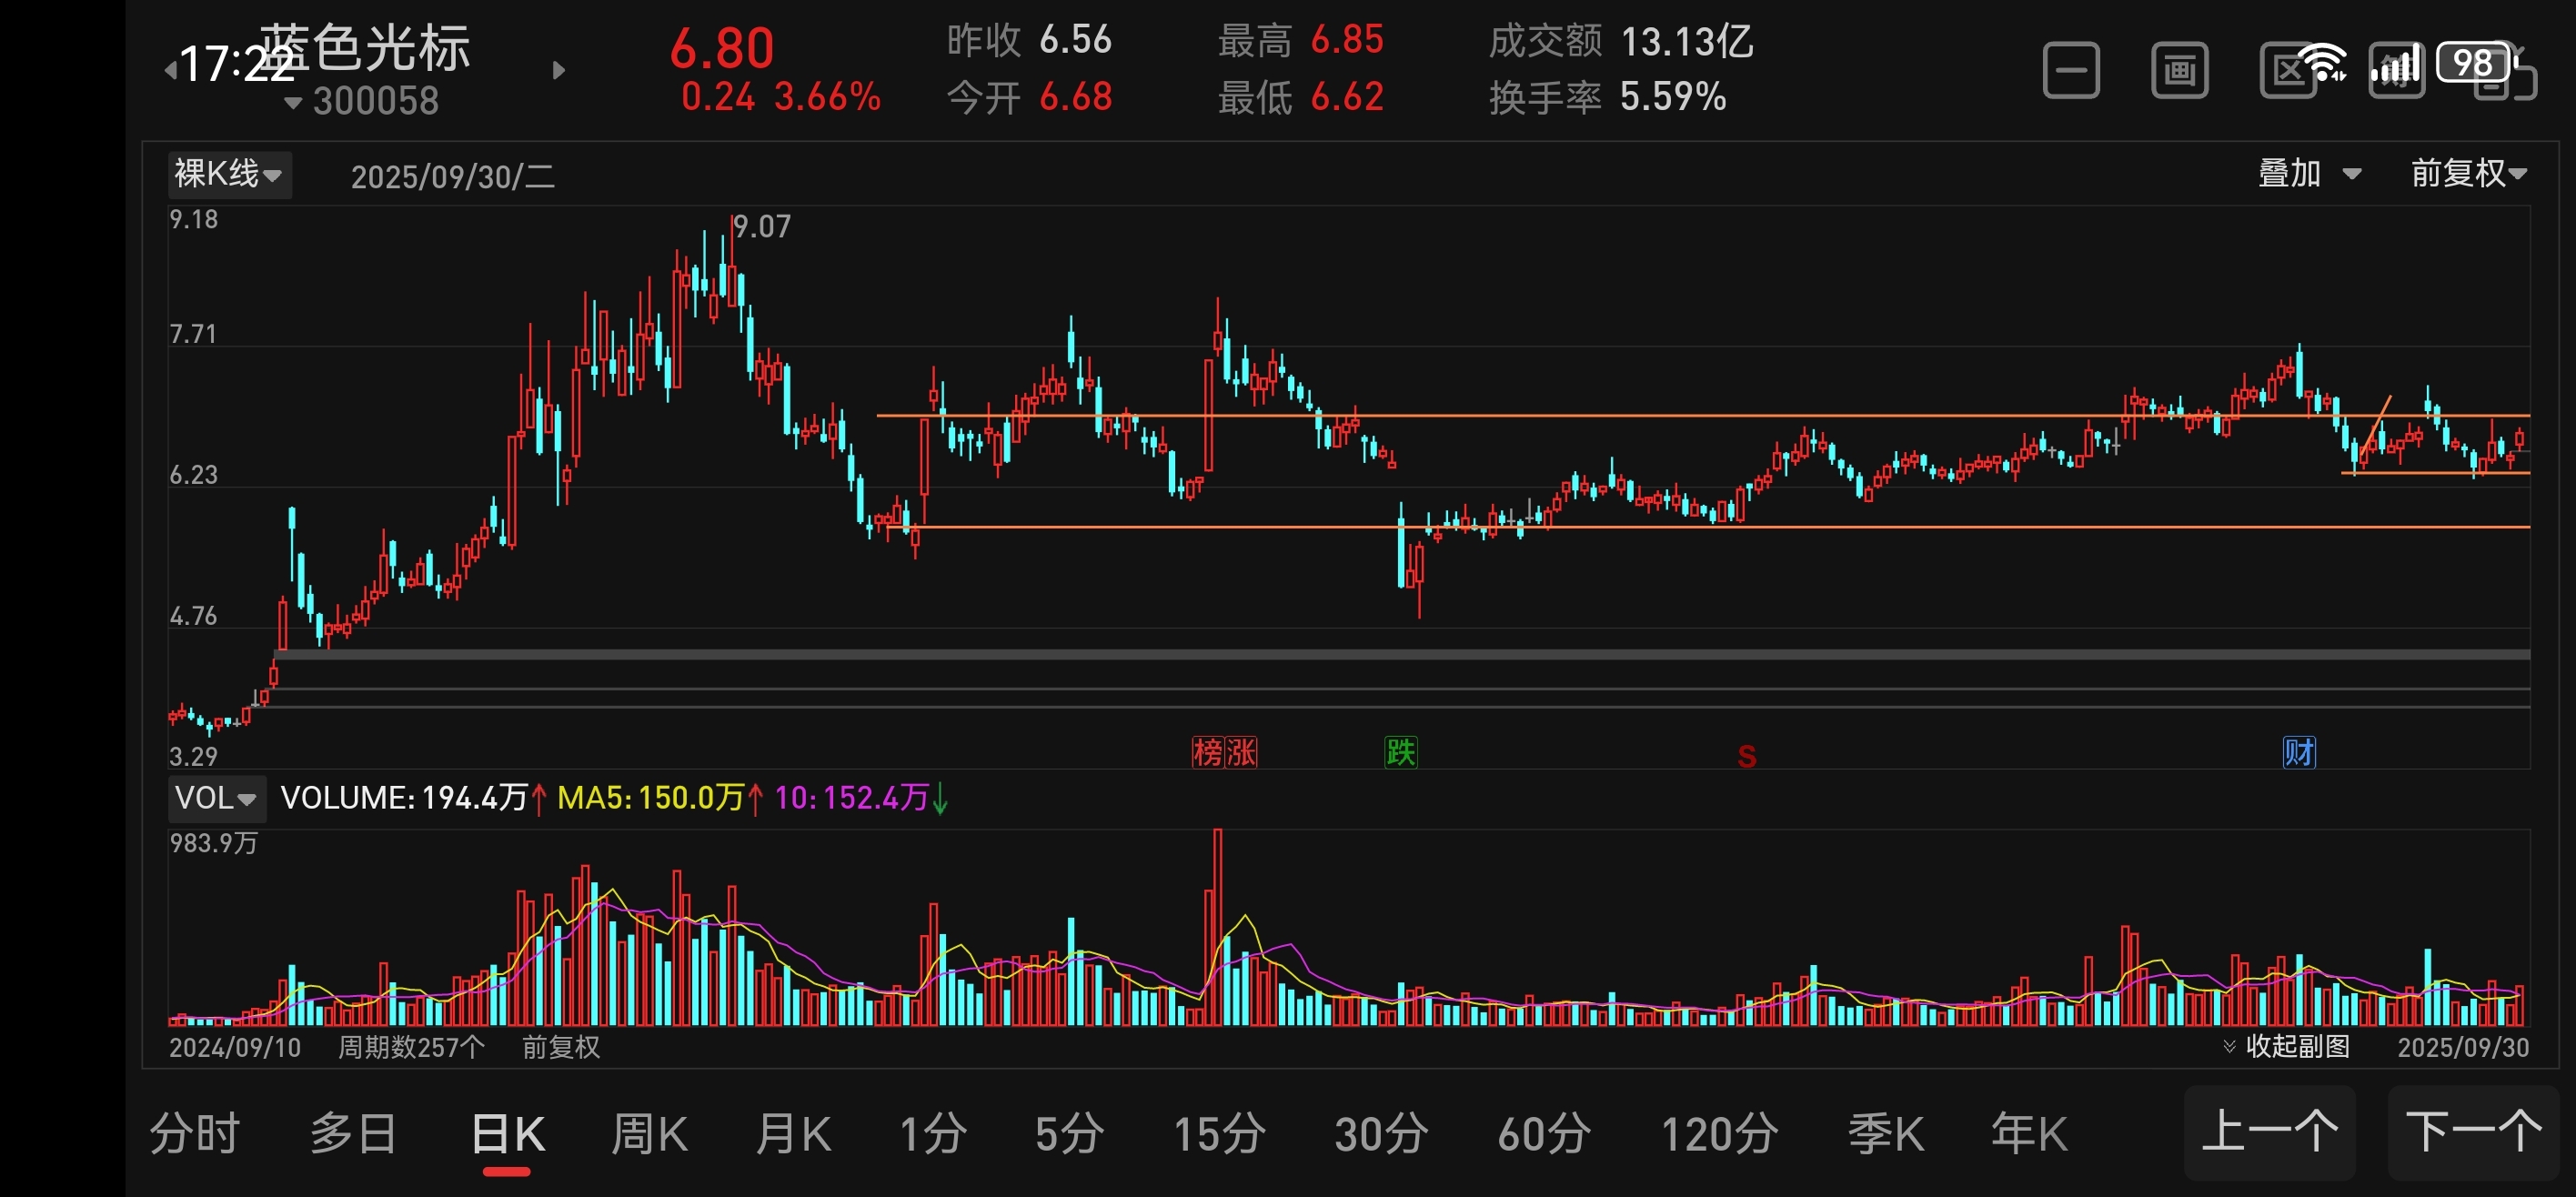Collapse sub-chart with 收起副图
The height and width of the screenshot is (1197, 2576).
tap(2286, 1046)
